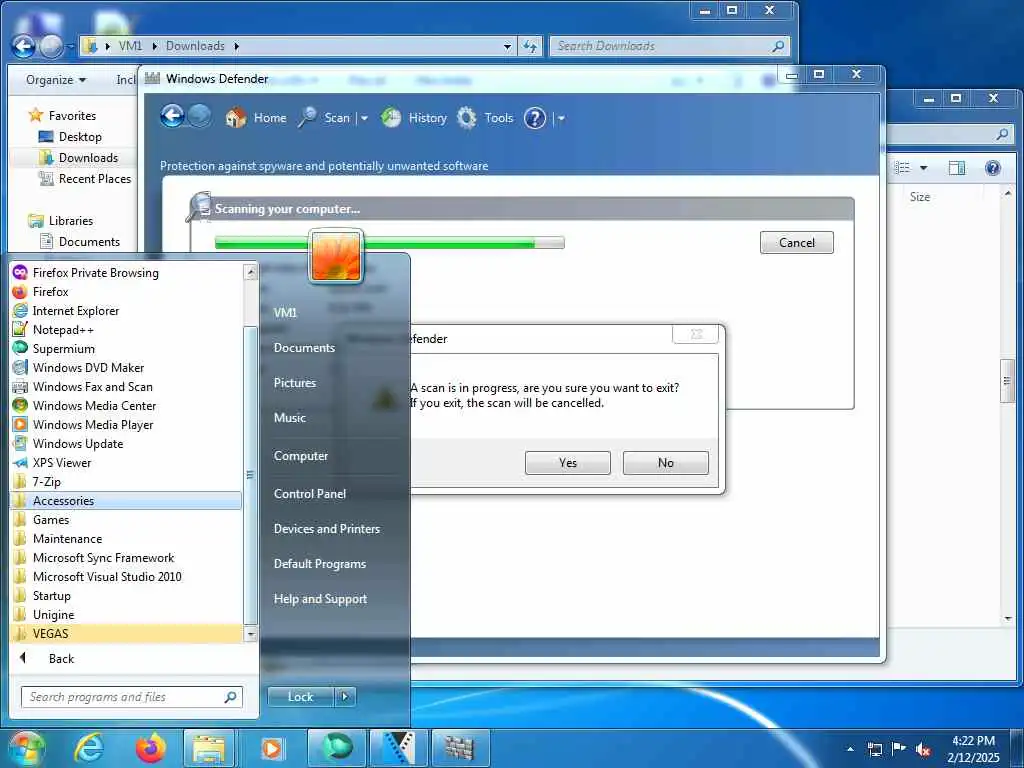Viewport: 1024px width, 768px height.
Task: Click Yes to exit the scan
Action: tap(568, 462)
